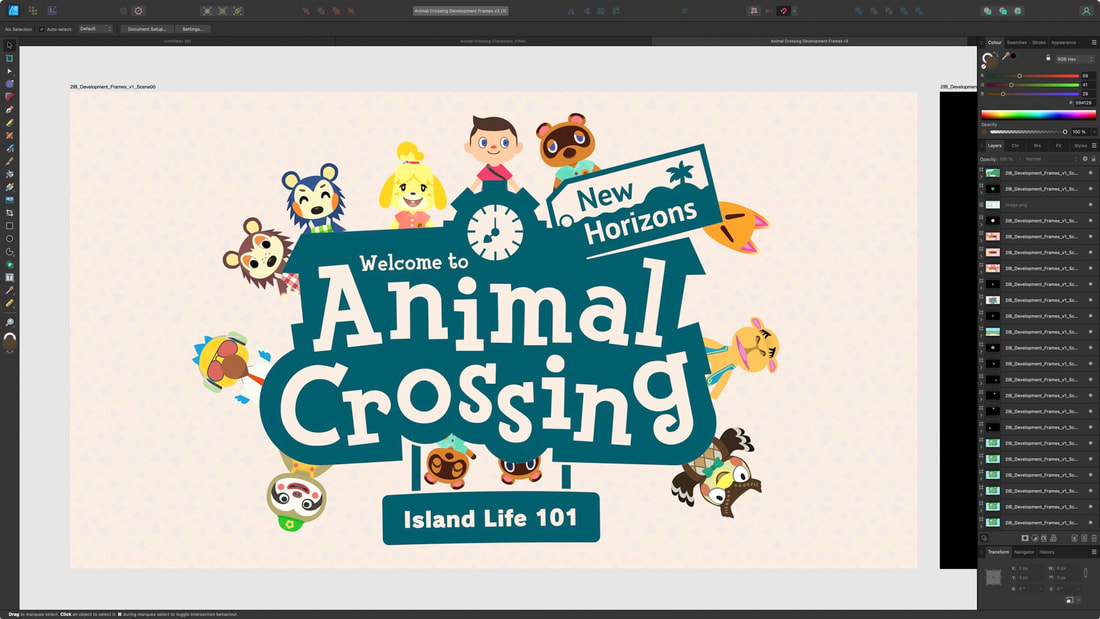Open the Normal blend mode dropdown
This screenshot has height=619, width=1100.
coord(1050,159)
